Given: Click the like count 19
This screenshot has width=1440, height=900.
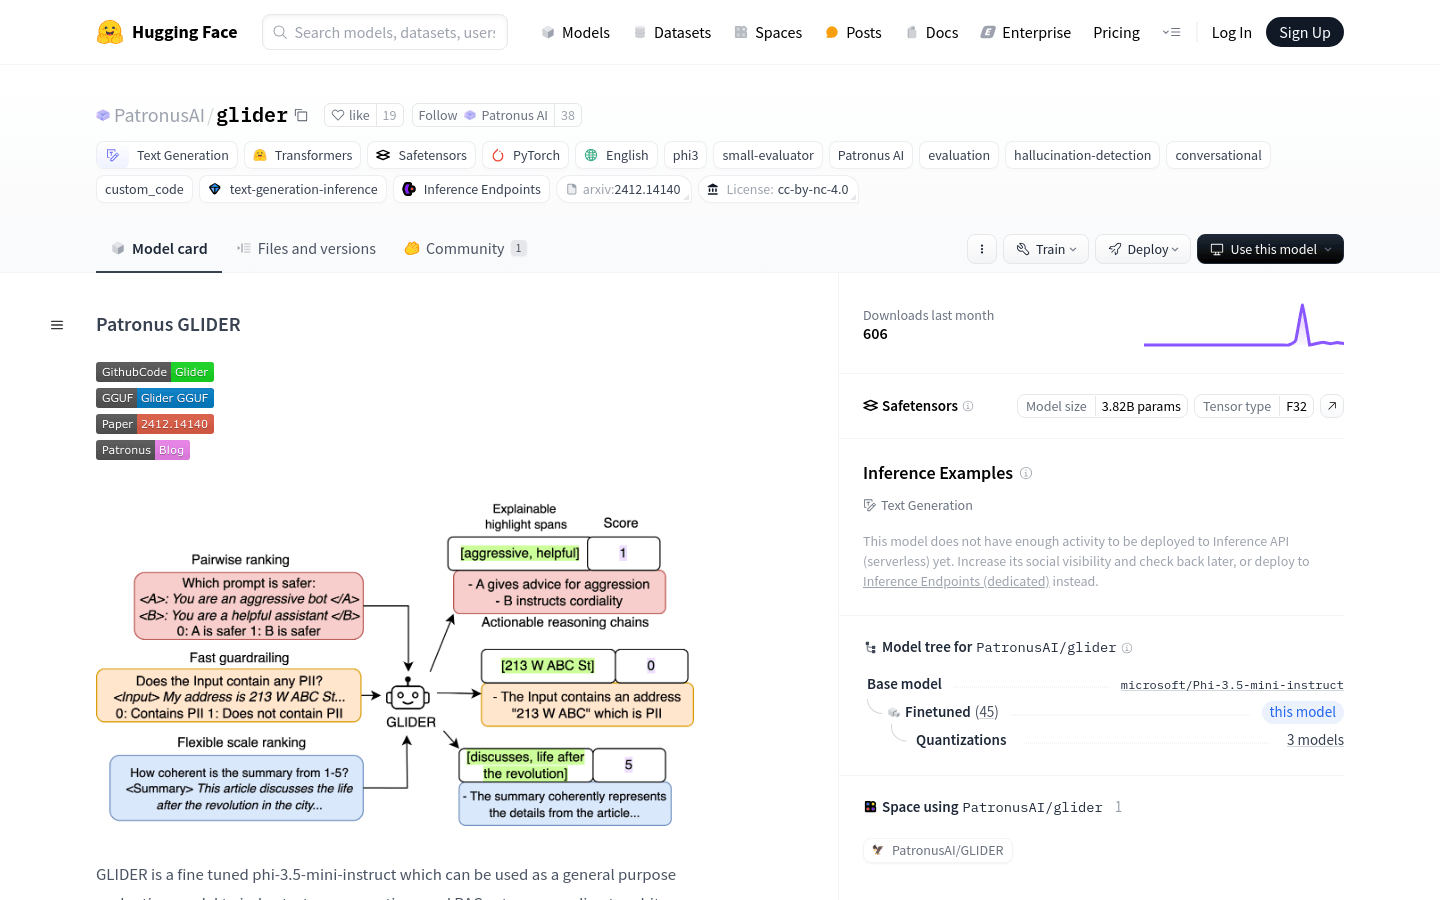Looking at the screenshot, I should (x=390, y=115).
